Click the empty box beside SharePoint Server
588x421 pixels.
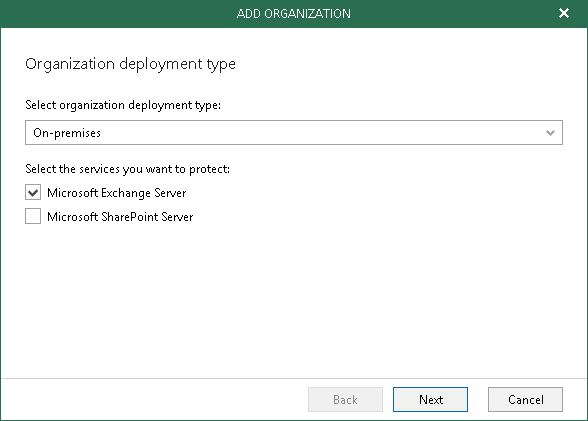33,216
